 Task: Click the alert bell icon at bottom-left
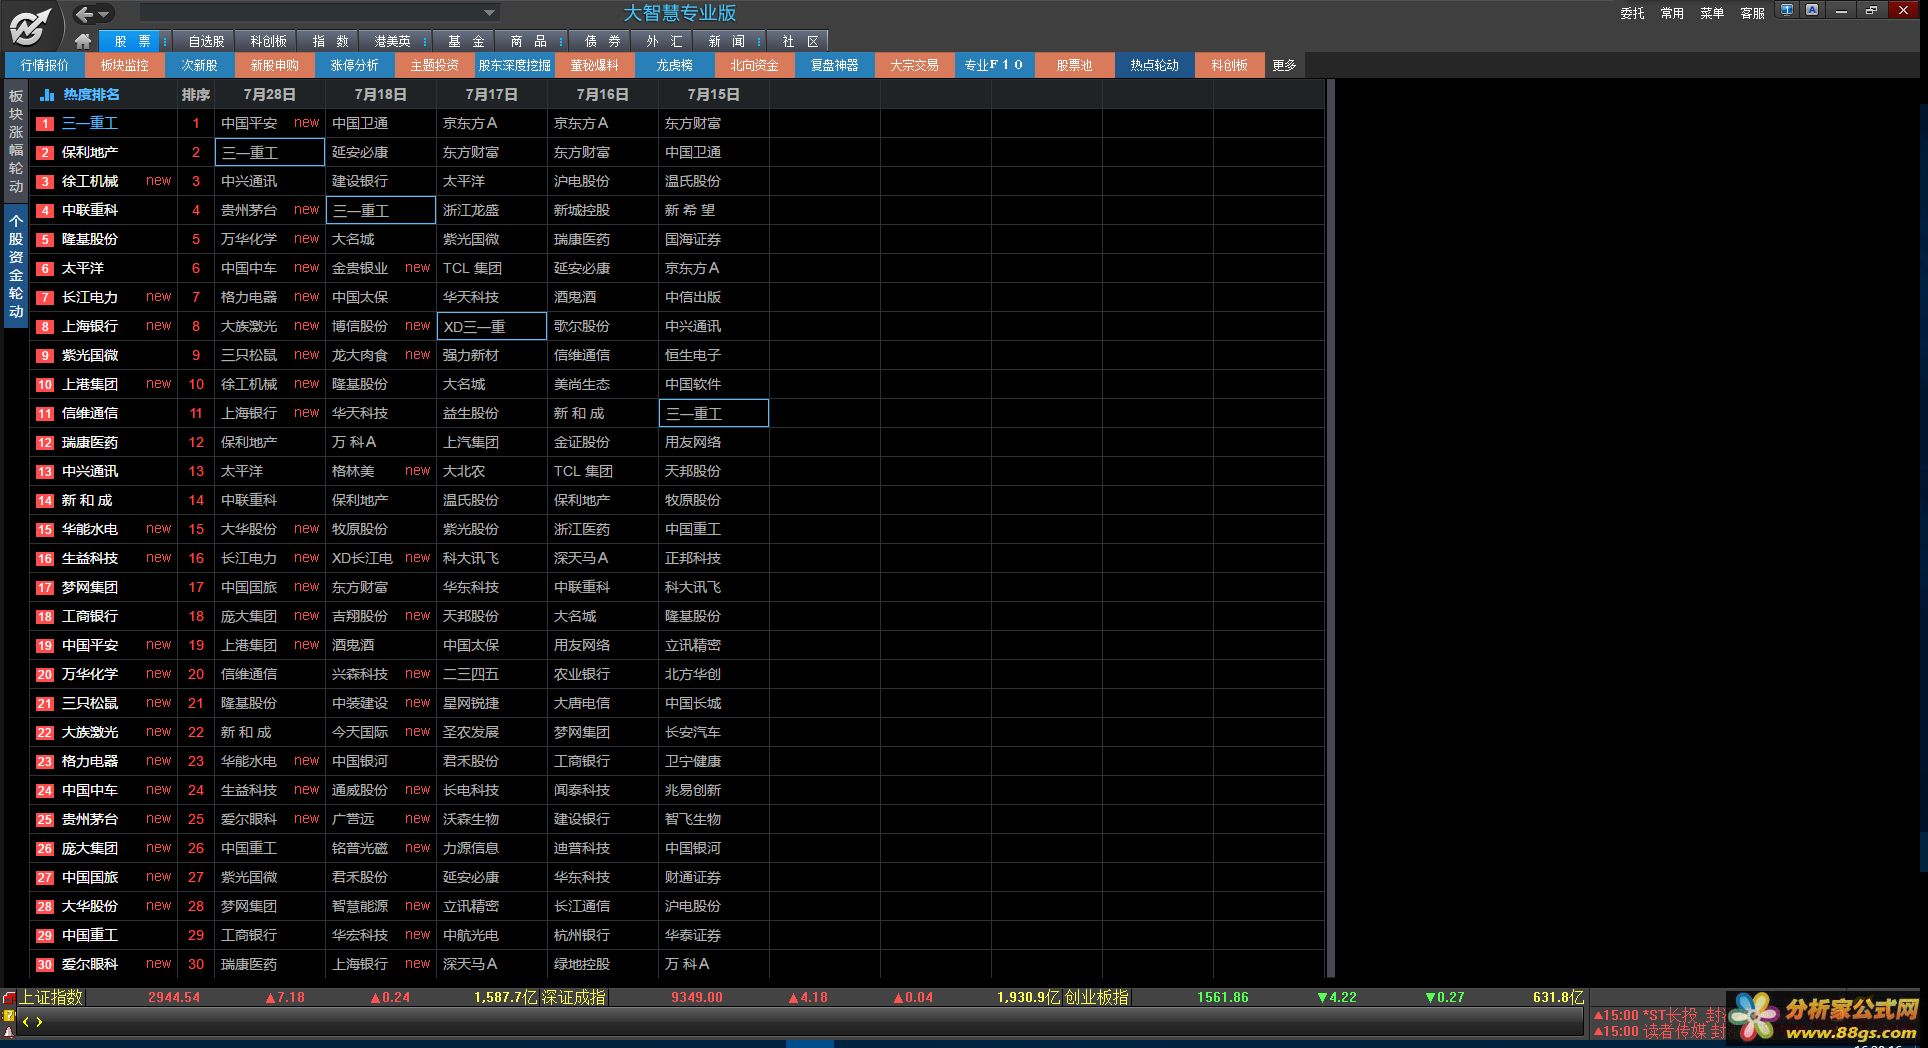[9, 1031]
